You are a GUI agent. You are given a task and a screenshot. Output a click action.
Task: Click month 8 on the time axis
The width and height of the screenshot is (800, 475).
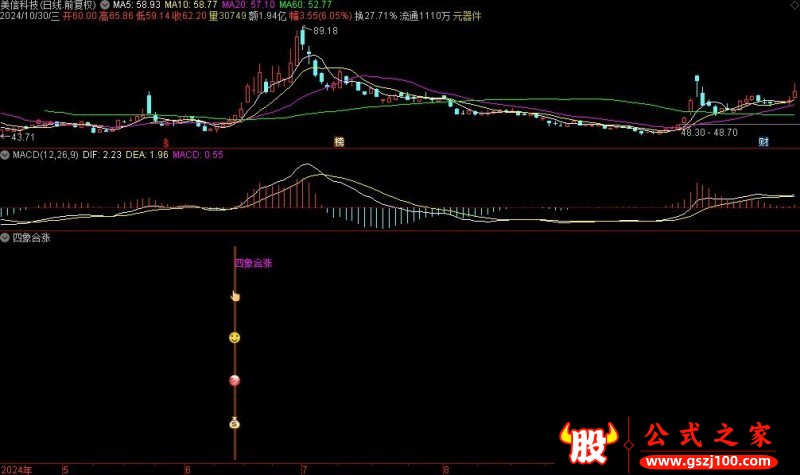(x=446, y=470)
